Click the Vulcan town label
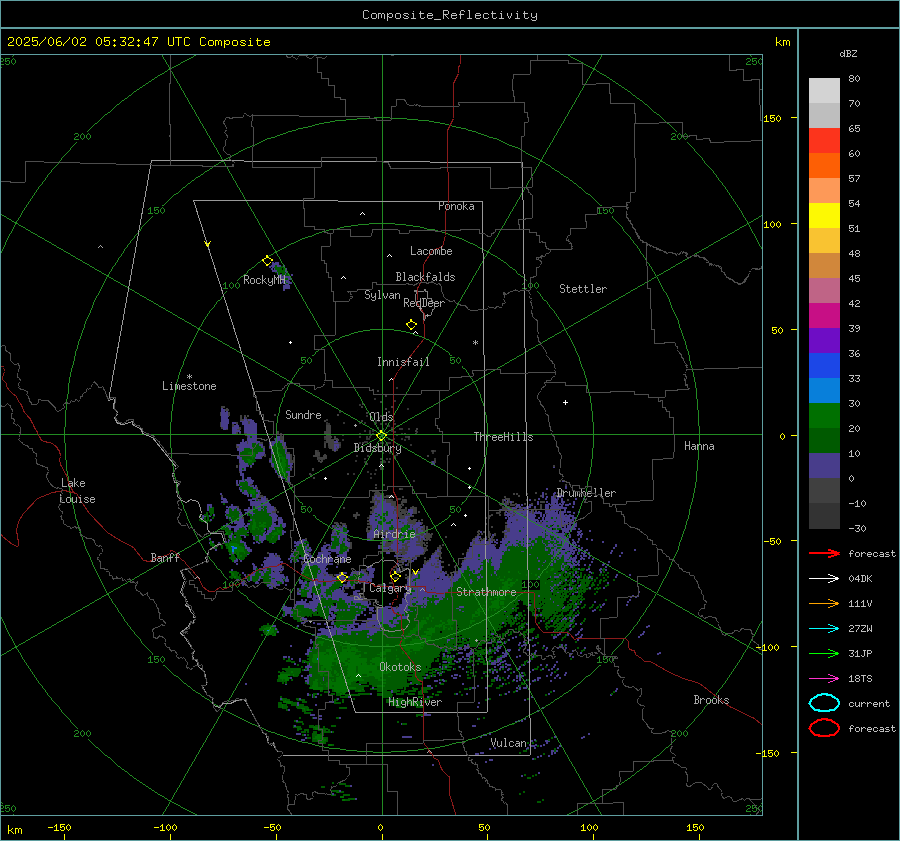900x841 pixels. [x=508, y=743]
